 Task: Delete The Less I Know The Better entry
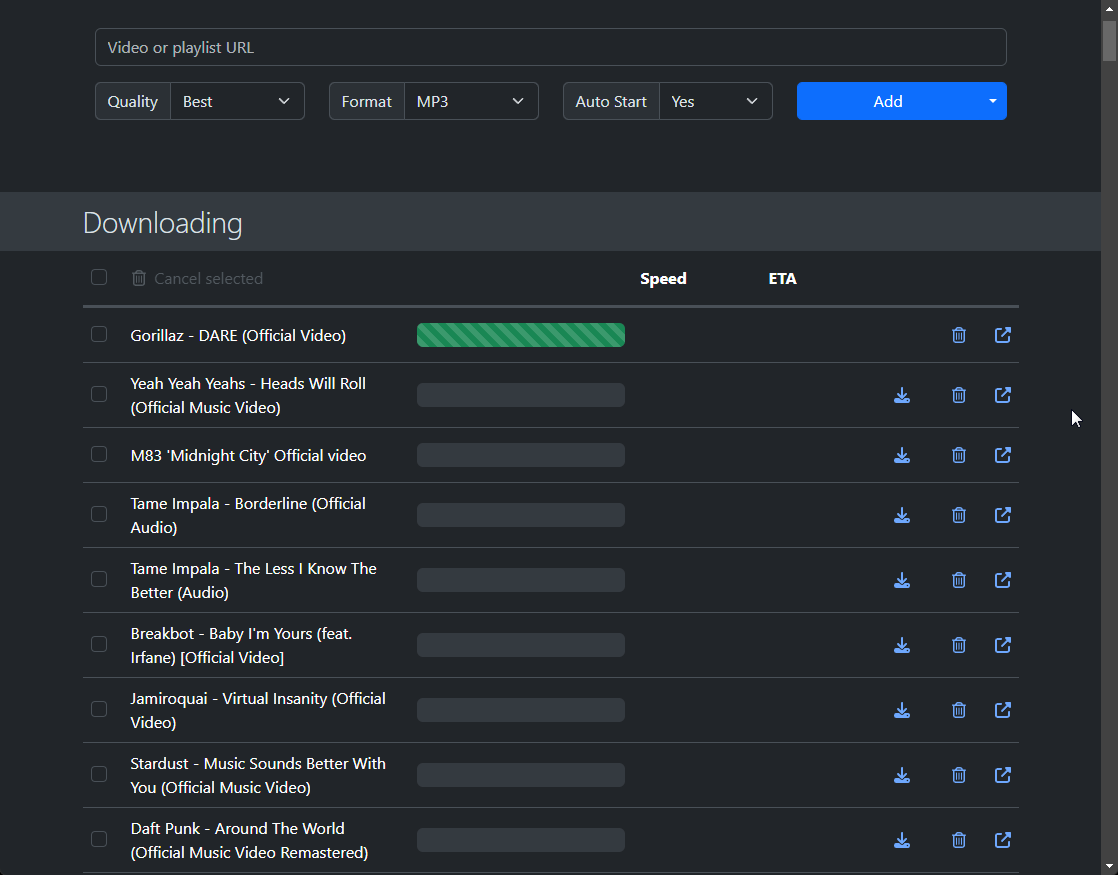(x=958, y=580)
